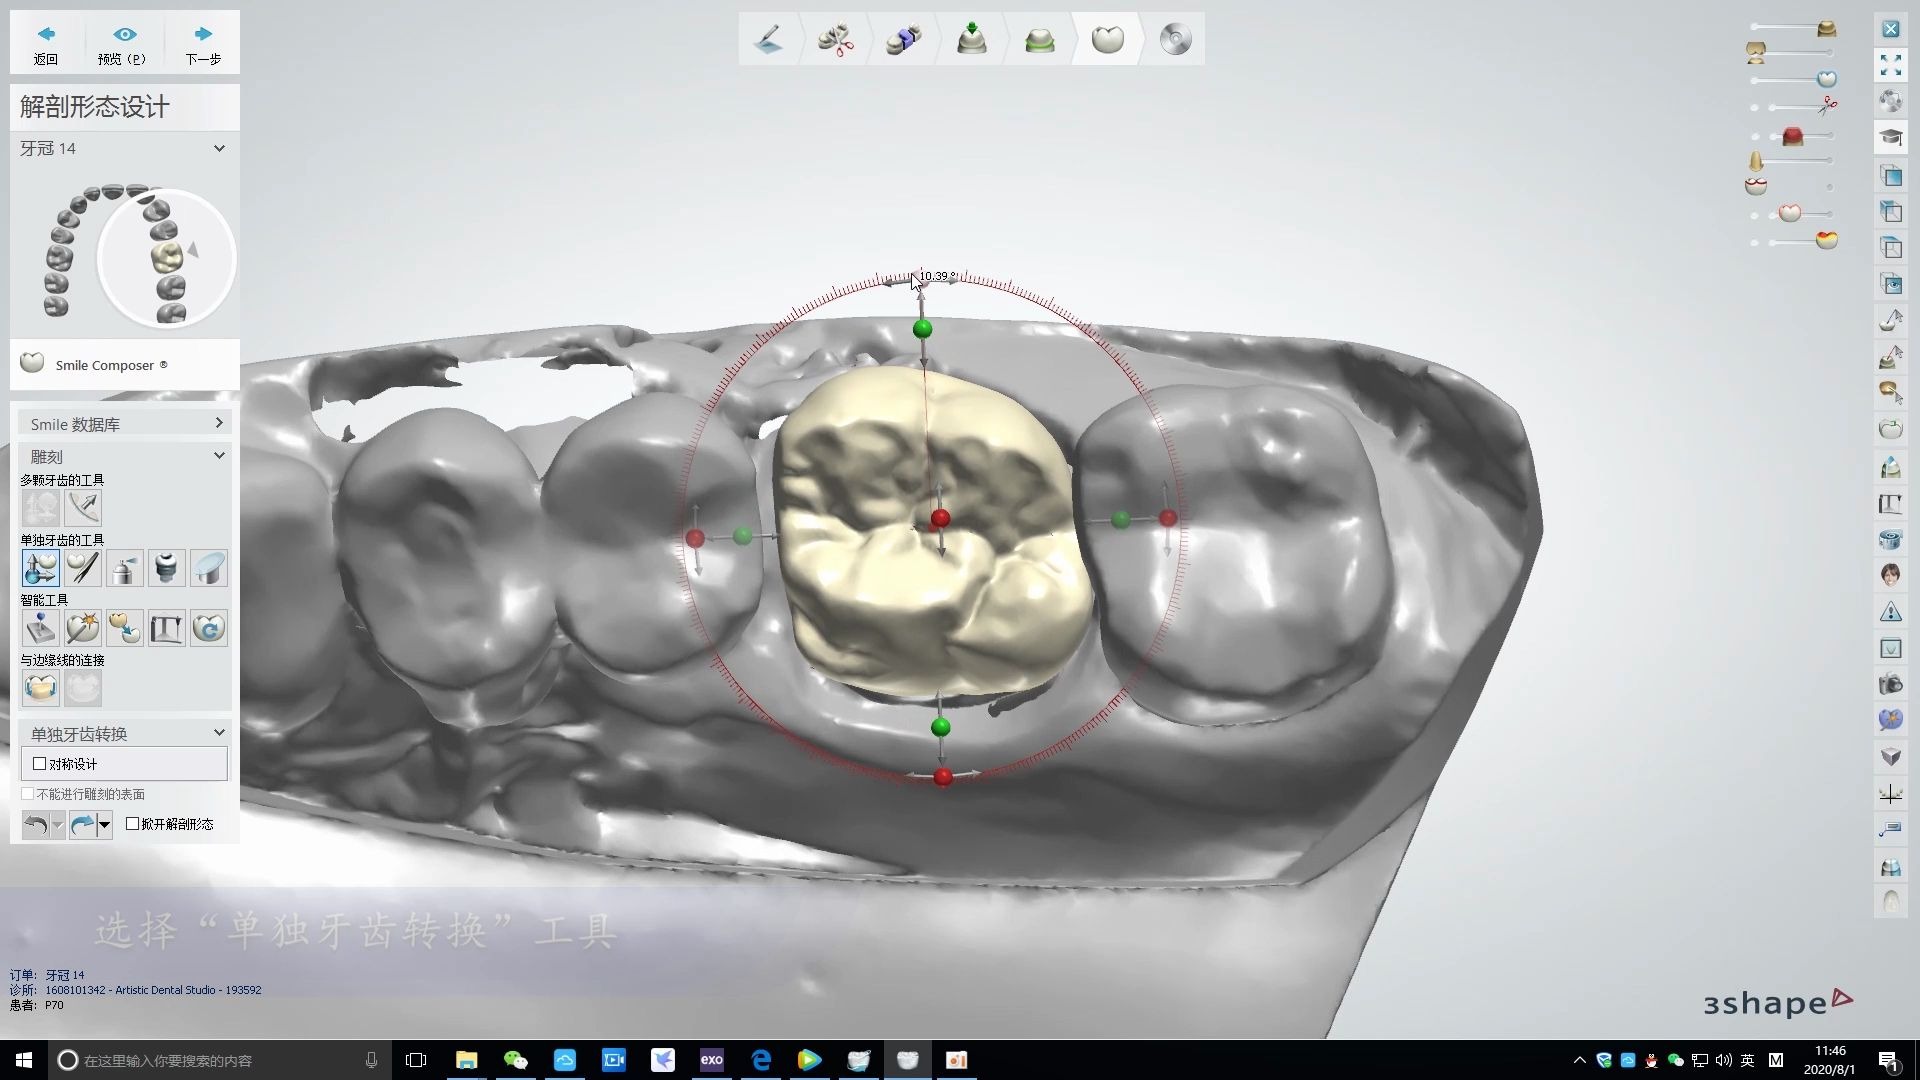Choose the attachment cylinder tool
Screen dimensions: 1920x1080
167,568
